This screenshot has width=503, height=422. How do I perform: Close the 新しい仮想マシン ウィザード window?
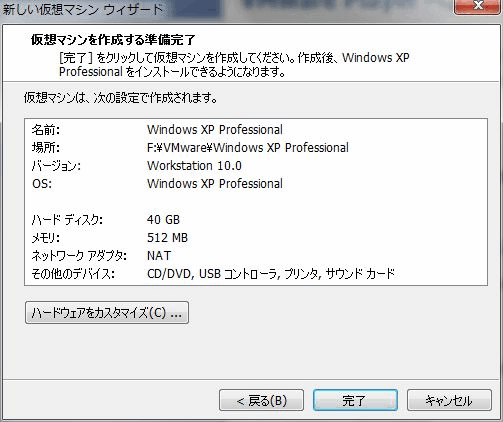pyautogui.click(x=478, y=6)
